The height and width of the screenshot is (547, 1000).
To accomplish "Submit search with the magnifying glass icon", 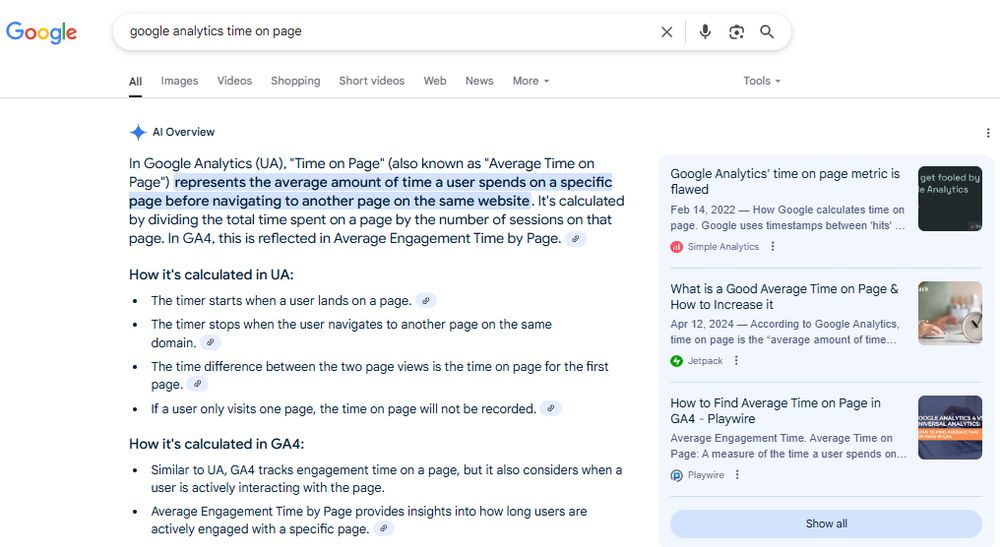I will coord(767,32).
